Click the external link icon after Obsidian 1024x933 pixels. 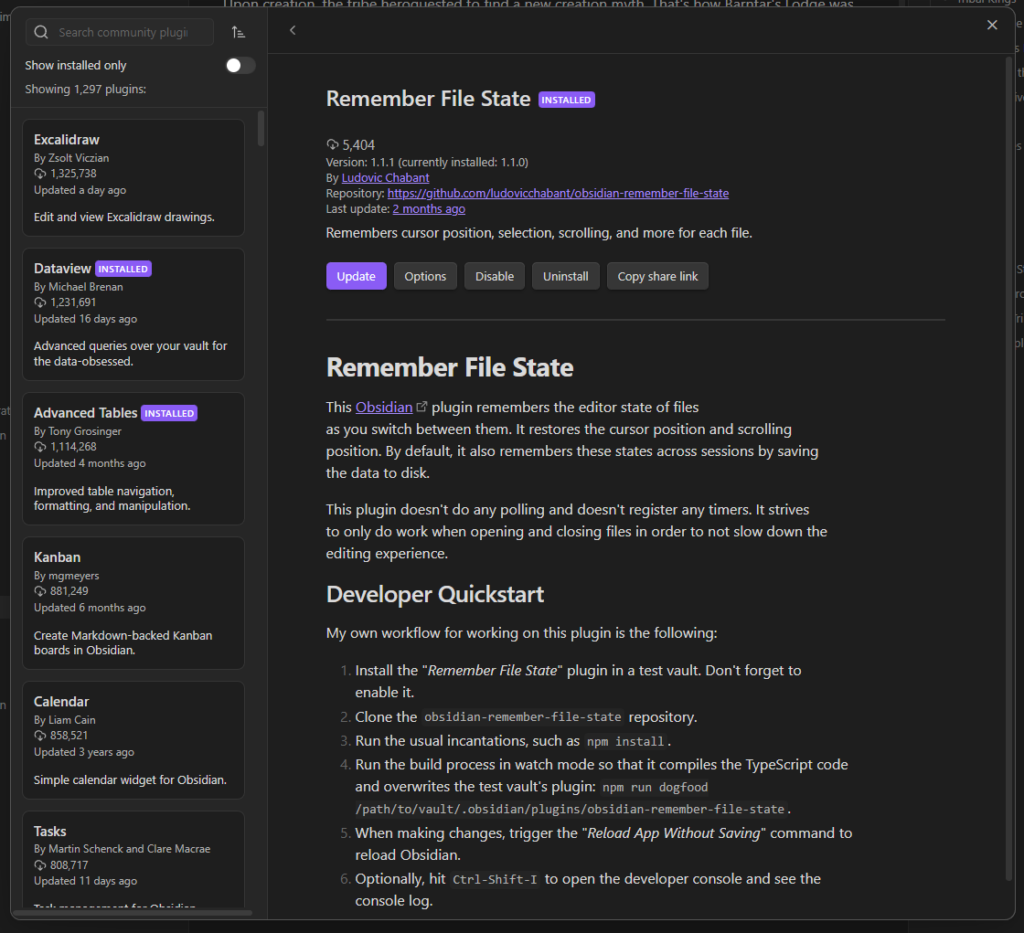pyautogui.click(x=422, y=407)
